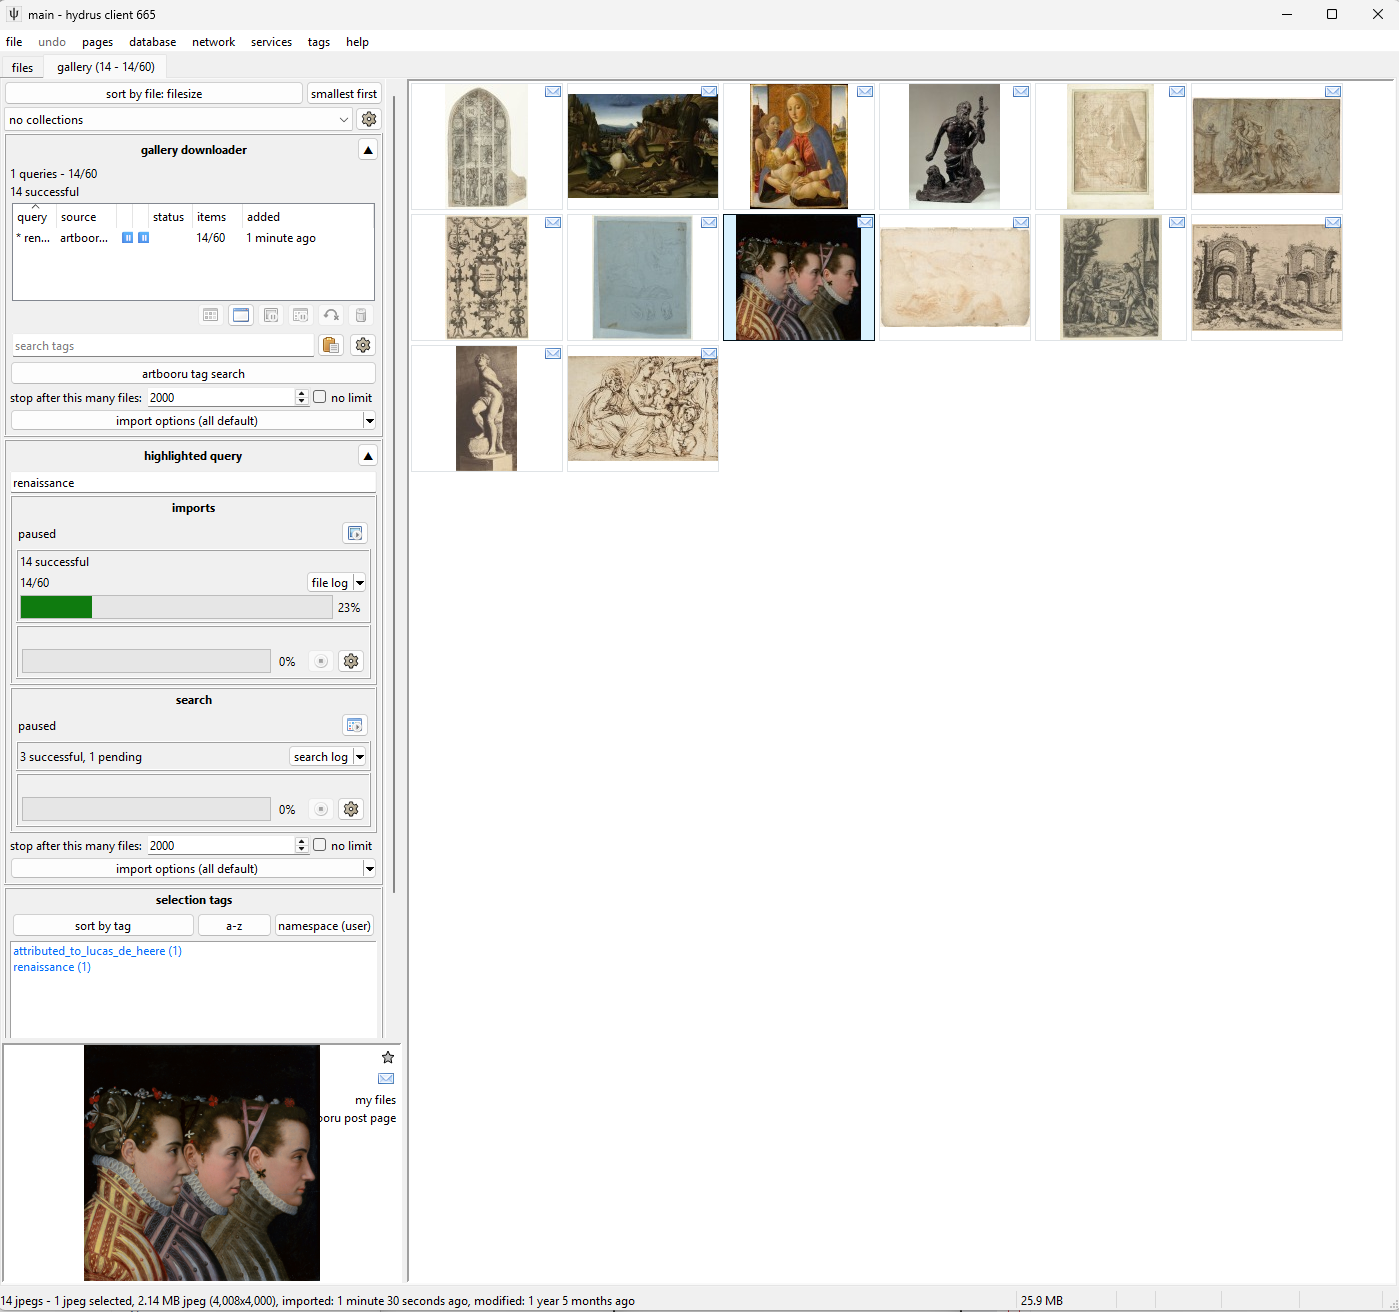Click the search network progress bar at 0%

click(146, 809)
